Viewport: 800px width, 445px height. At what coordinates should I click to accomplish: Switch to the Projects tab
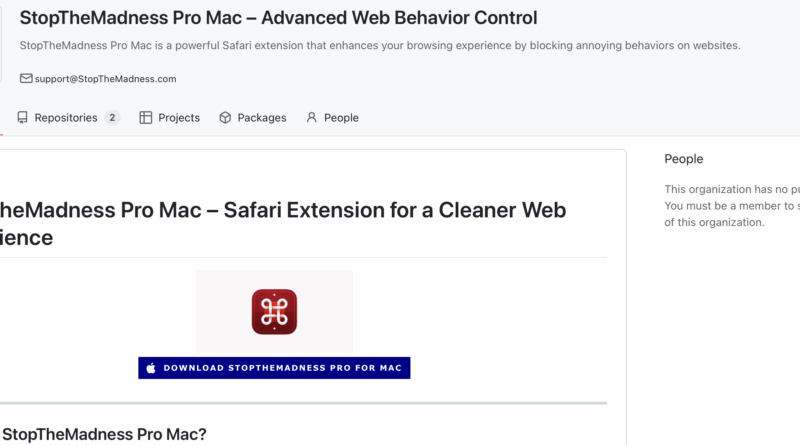(x=169, y=118)
